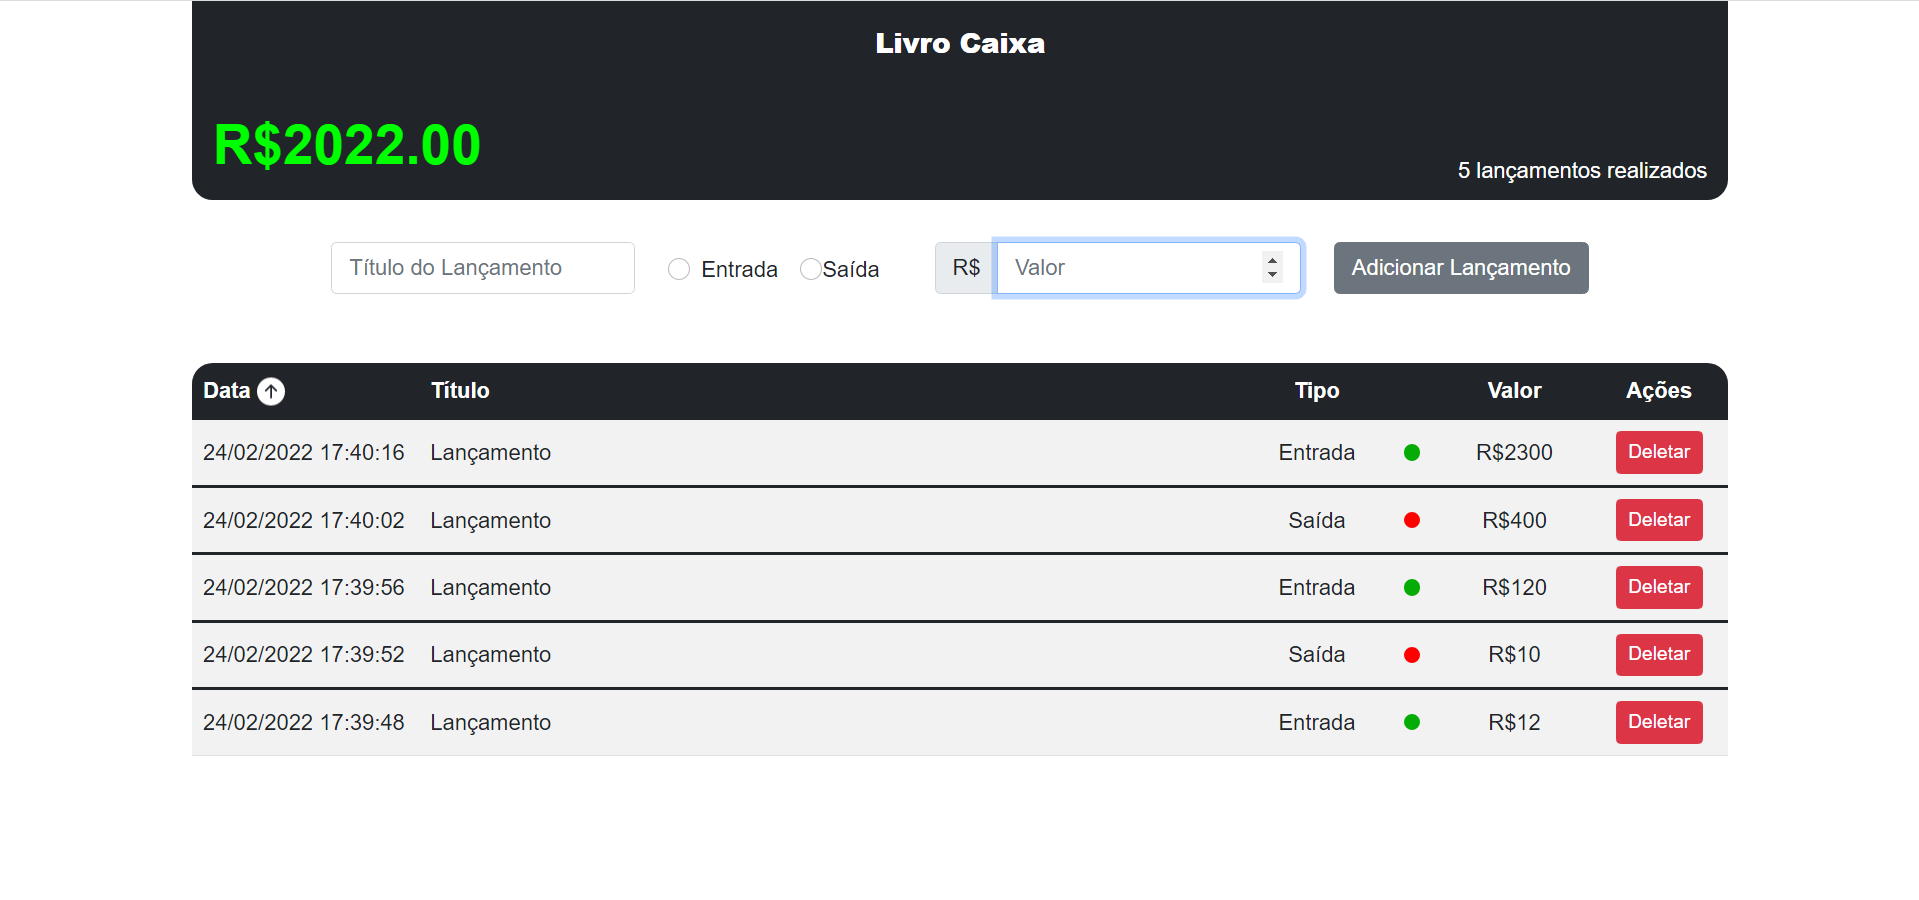Click the green status dot on the R$12 row
Screen dimensions: 1919x900
[1411, 722]
